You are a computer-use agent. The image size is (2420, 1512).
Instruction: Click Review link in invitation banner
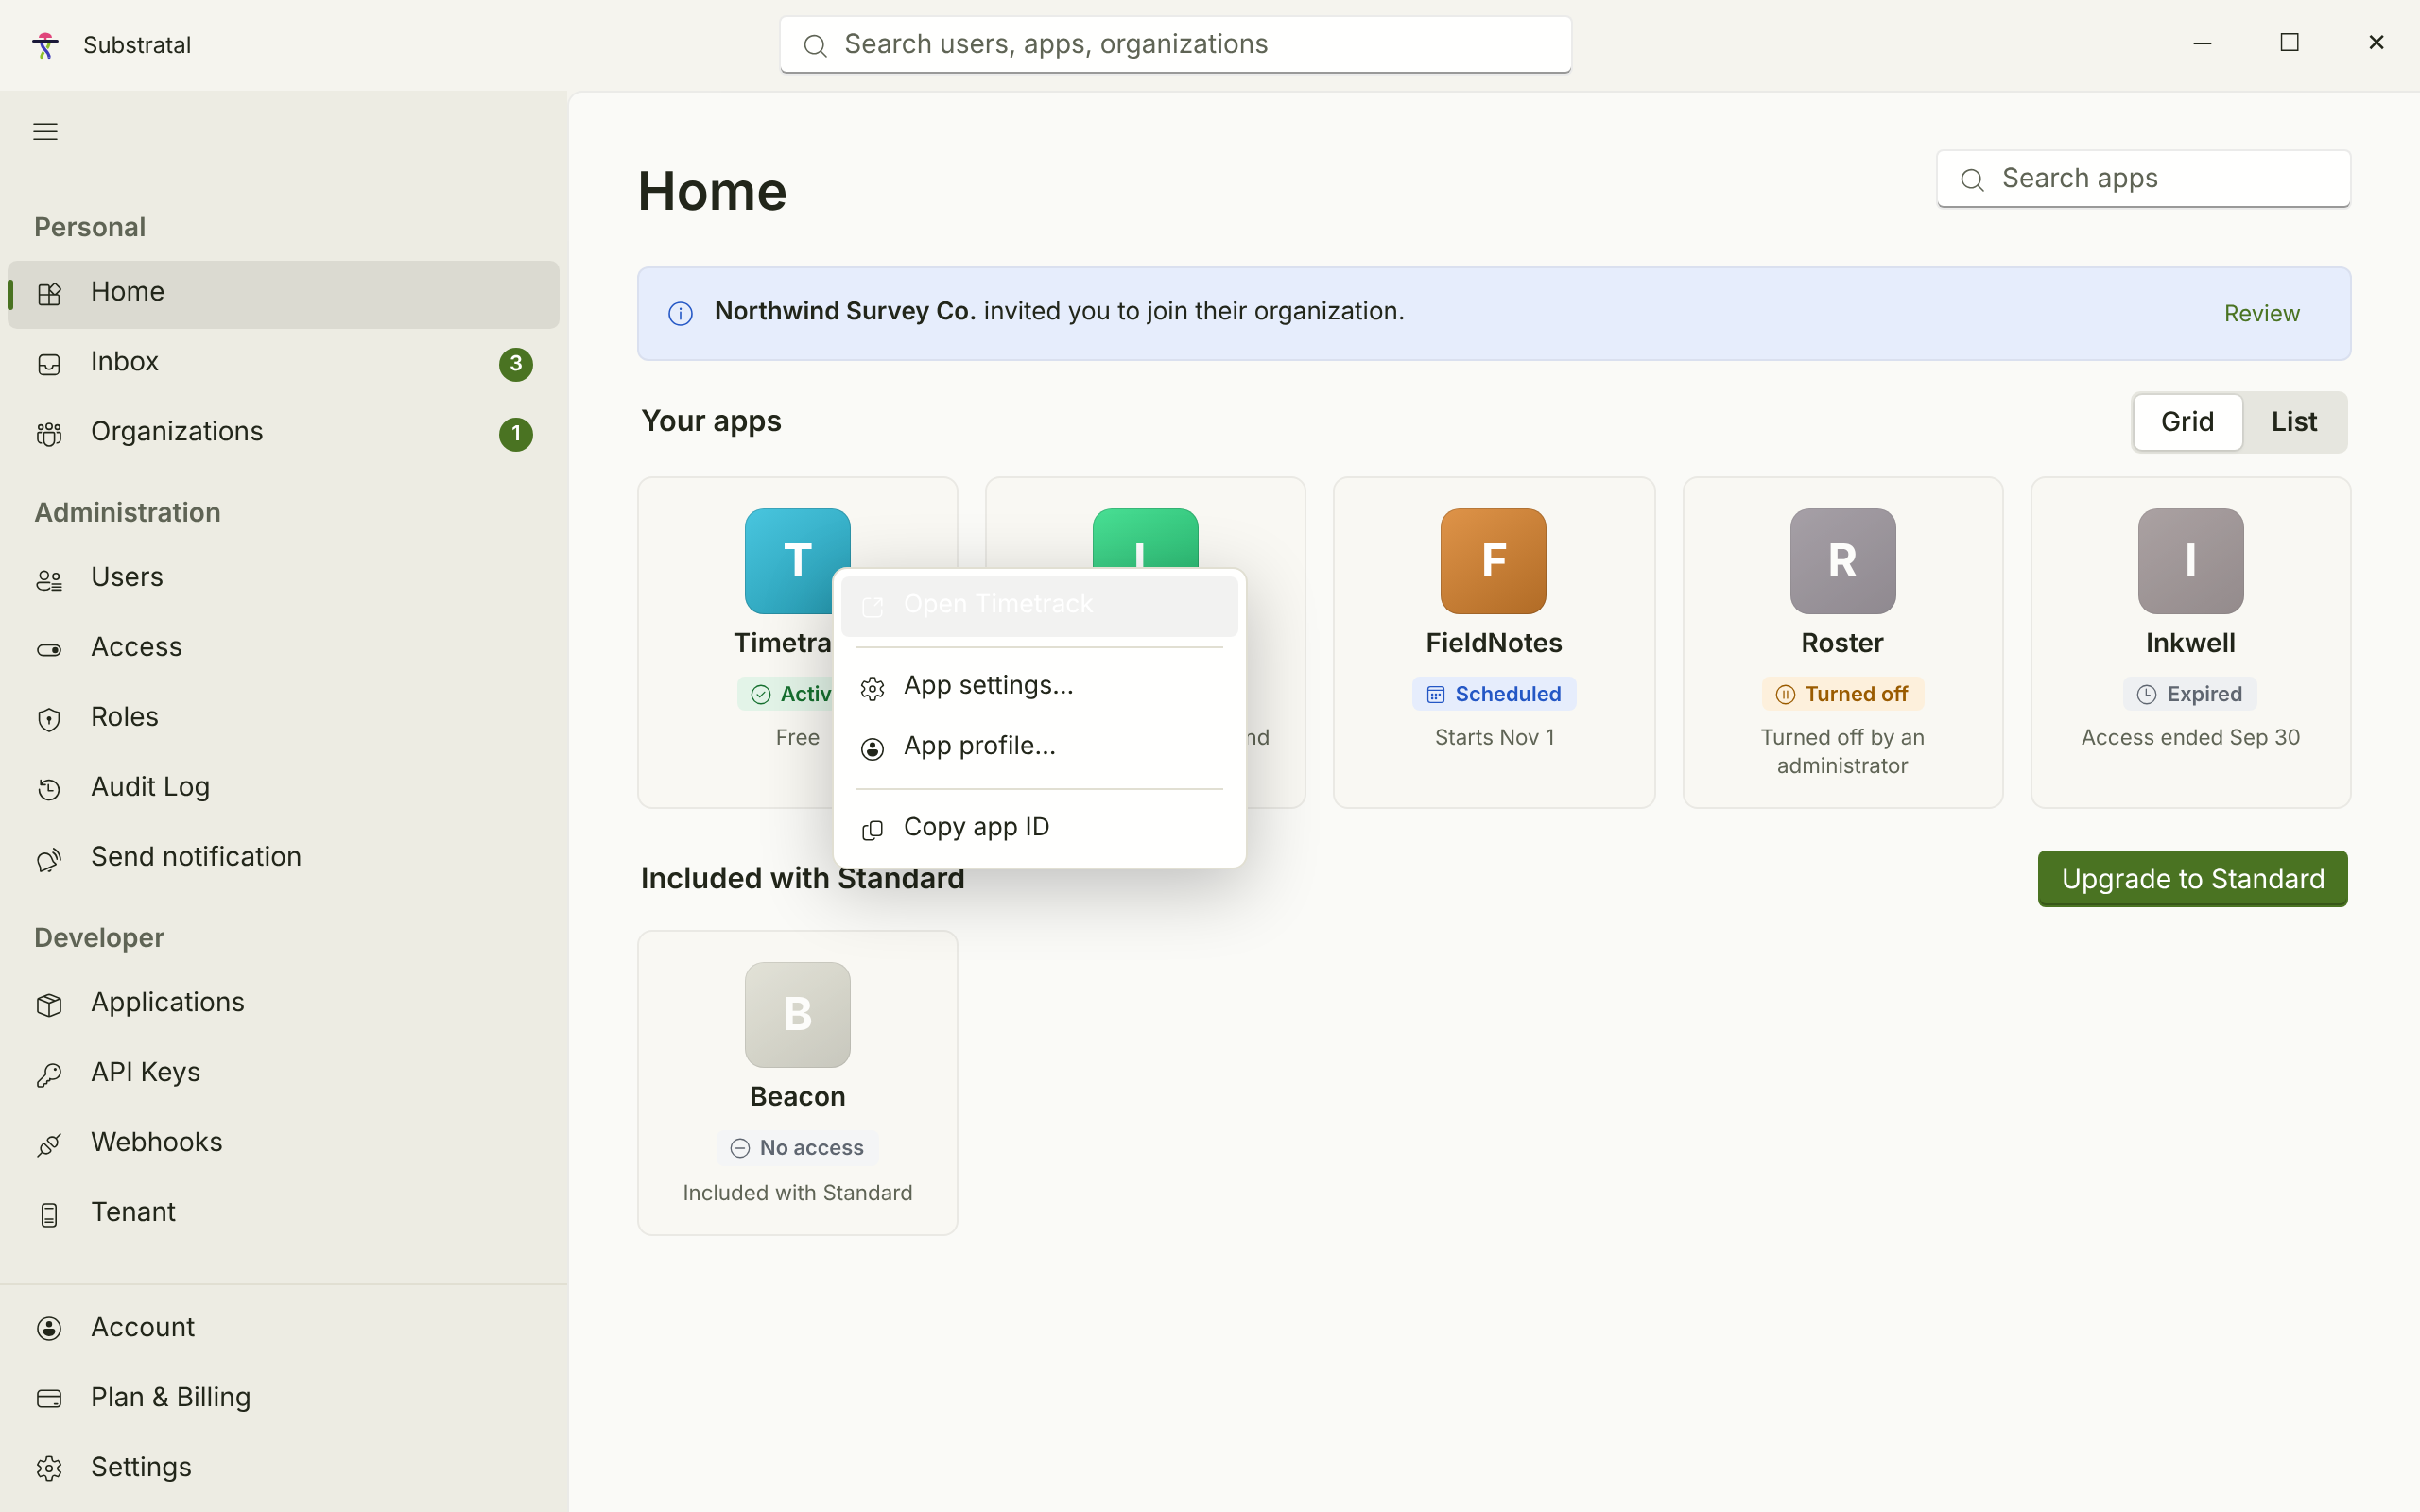[x=2261, y=314]
